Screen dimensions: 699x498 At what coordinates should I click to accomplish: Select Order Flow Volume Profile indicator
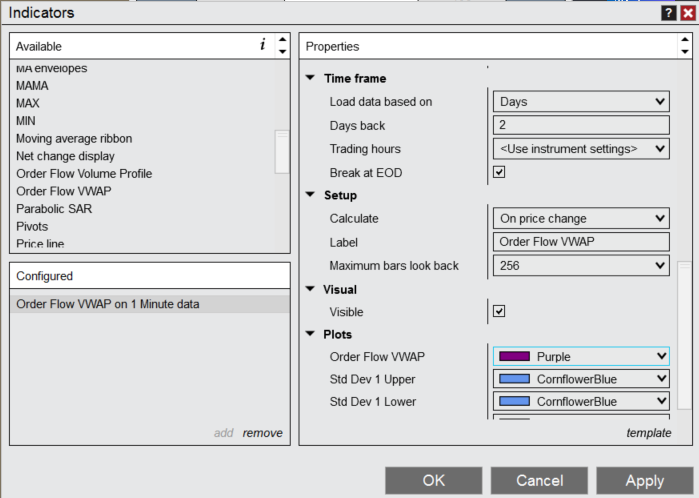tap(84, 173)
